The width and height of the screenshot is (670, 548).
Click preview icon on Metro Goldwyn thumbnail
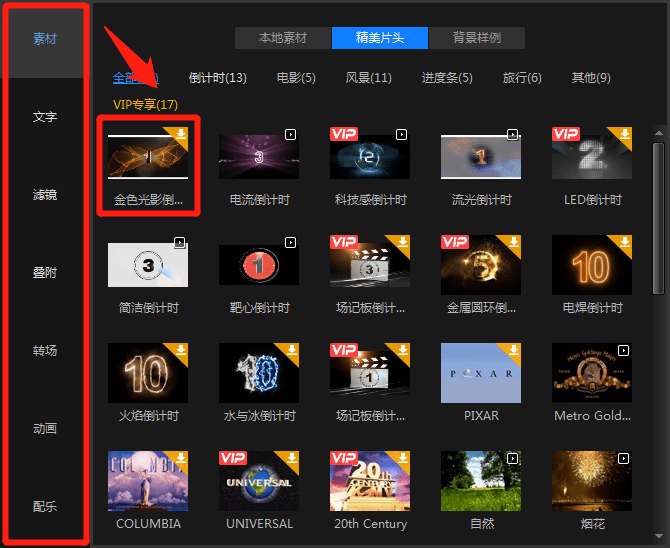tap(624, 350)
